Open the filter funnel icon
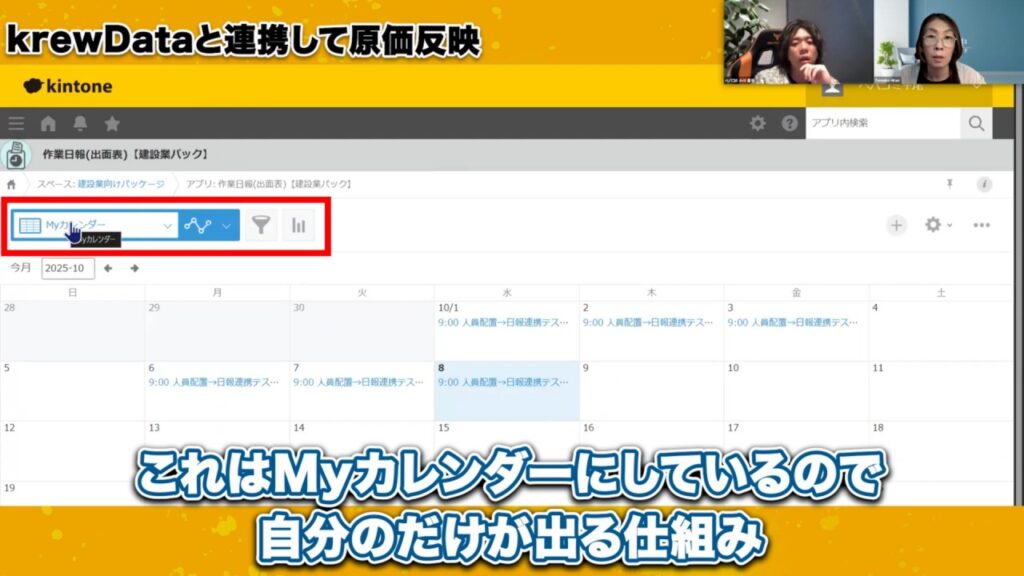1024x576 pixels. [x=259, y=226]
